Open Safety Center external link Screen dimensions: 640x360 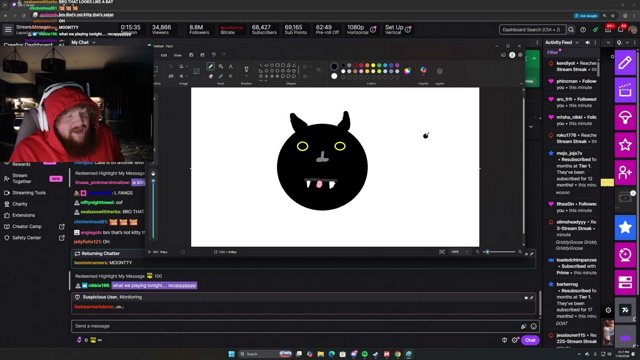click(x=62, y=238)
